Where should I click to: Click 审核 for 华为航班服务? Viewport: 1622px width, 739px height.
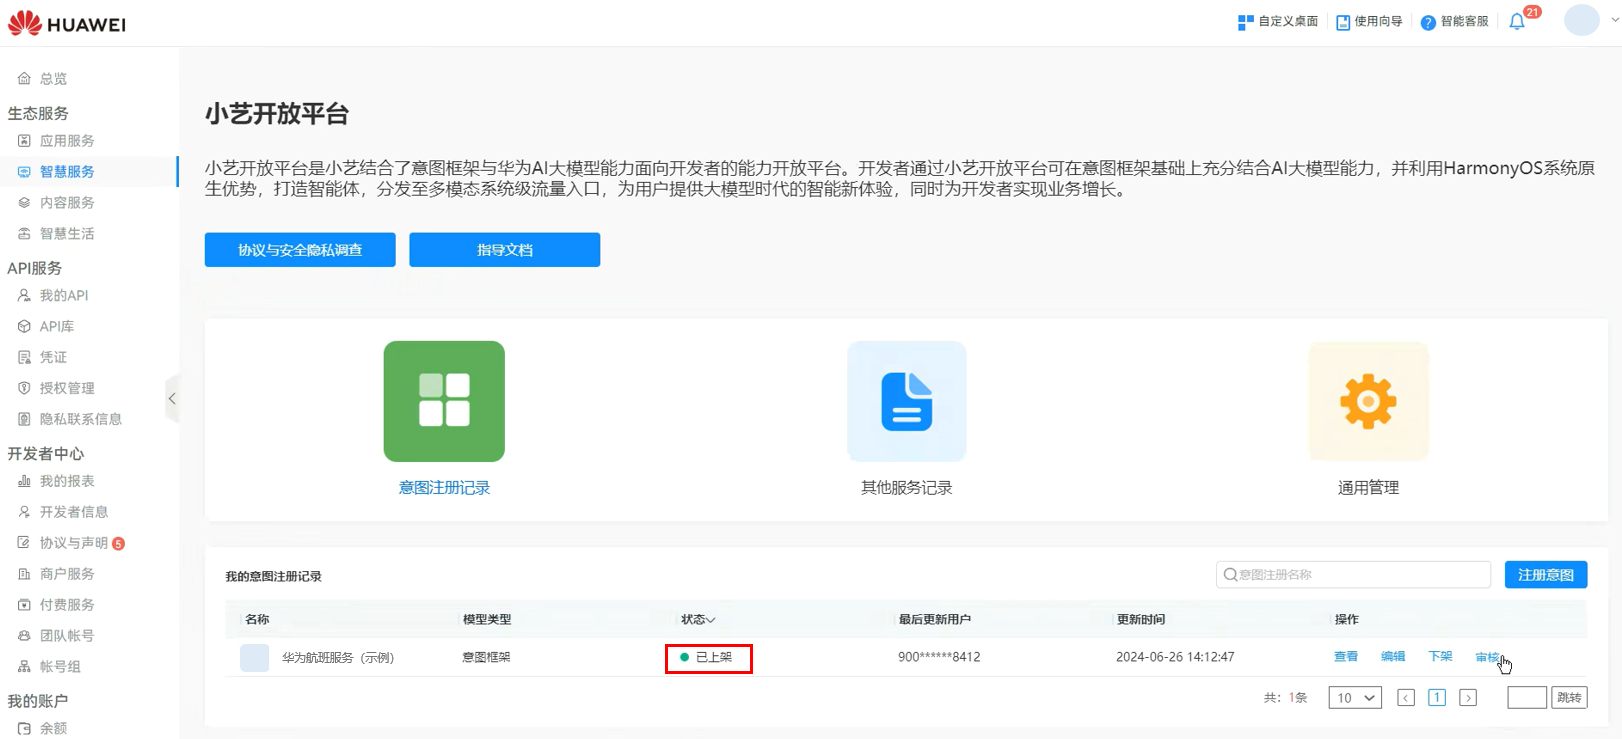pyautogui.click(x=1487, y=657)
